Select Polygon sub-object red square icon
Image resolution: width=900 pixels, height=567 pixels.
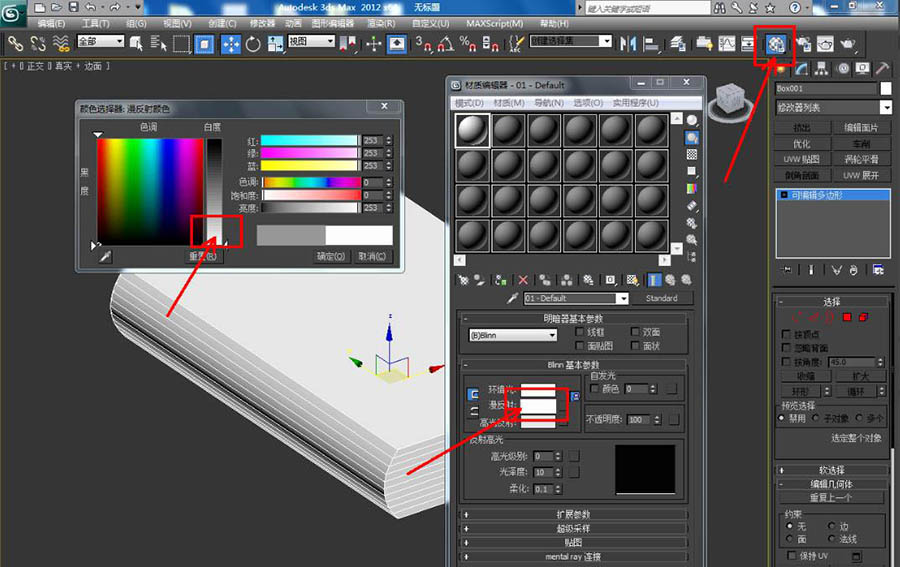tap(846, 318)
